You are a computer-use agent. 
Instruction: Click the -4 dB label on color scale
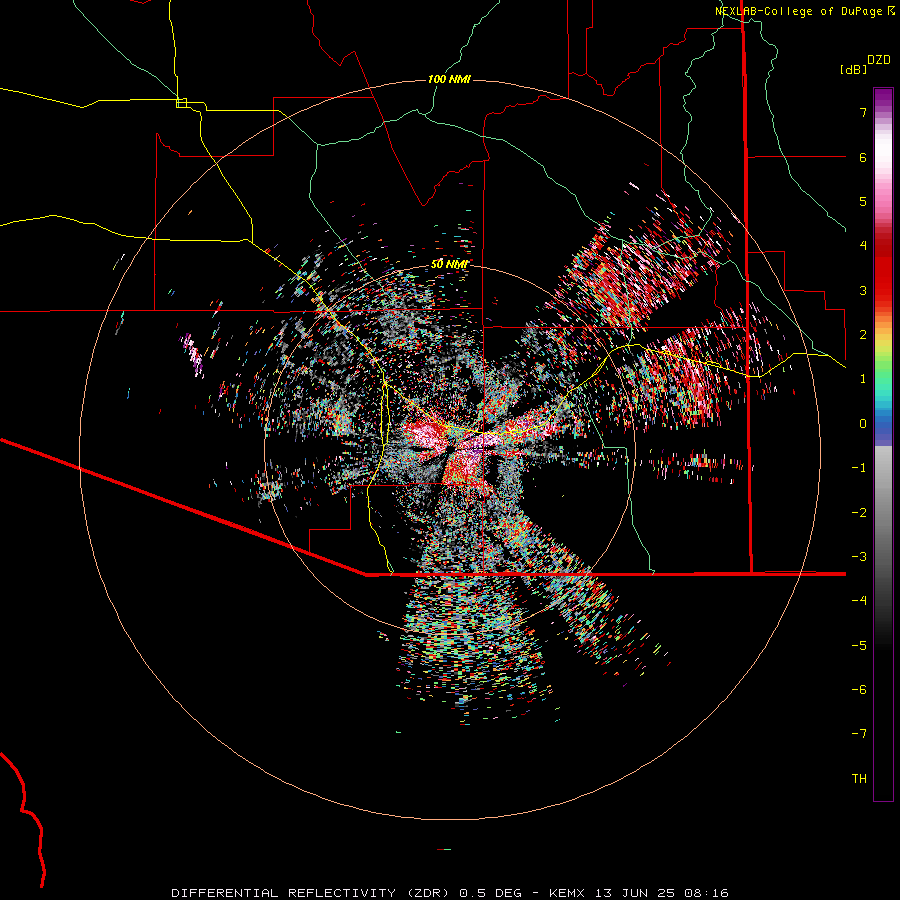click(x=859, y=601)
